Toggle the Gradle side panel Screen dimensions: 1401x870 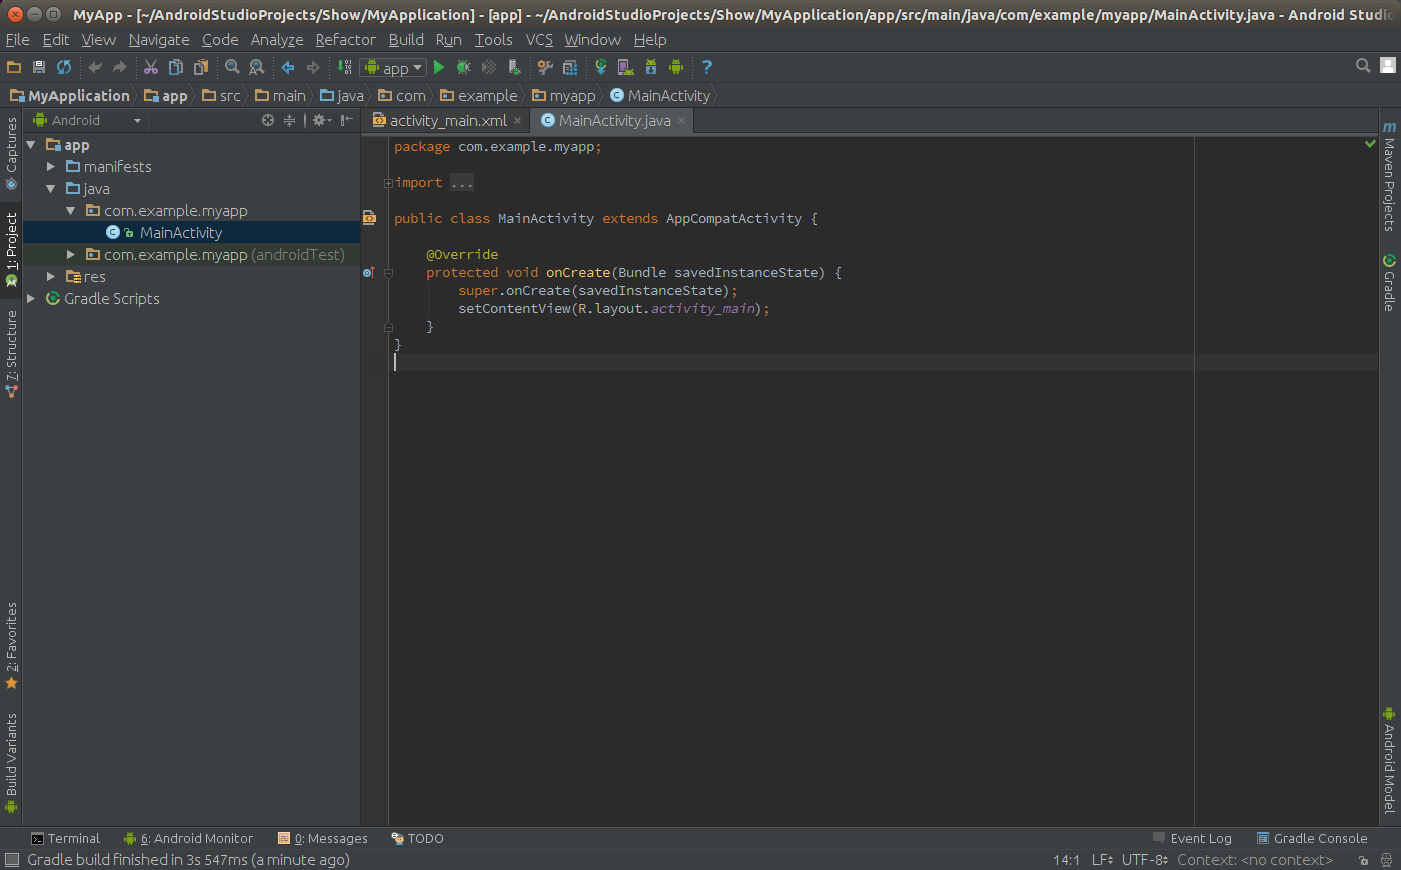(x=1389, y=283)
